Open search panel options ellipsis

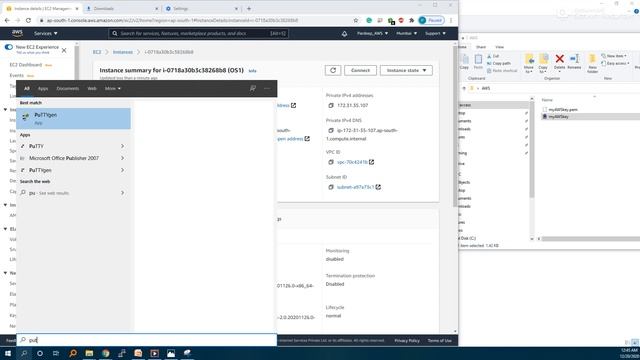pyautogui.click(x=267, y=88)
